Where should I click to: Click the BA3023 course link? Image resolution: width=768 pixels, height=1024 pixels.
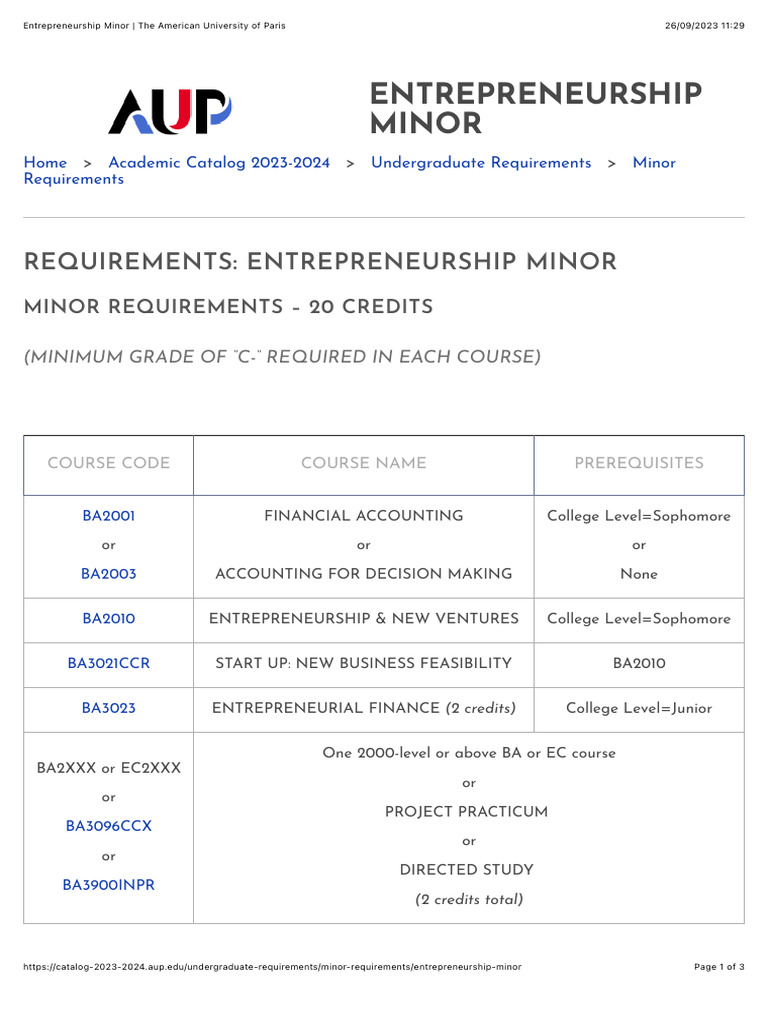pos(109,708)
